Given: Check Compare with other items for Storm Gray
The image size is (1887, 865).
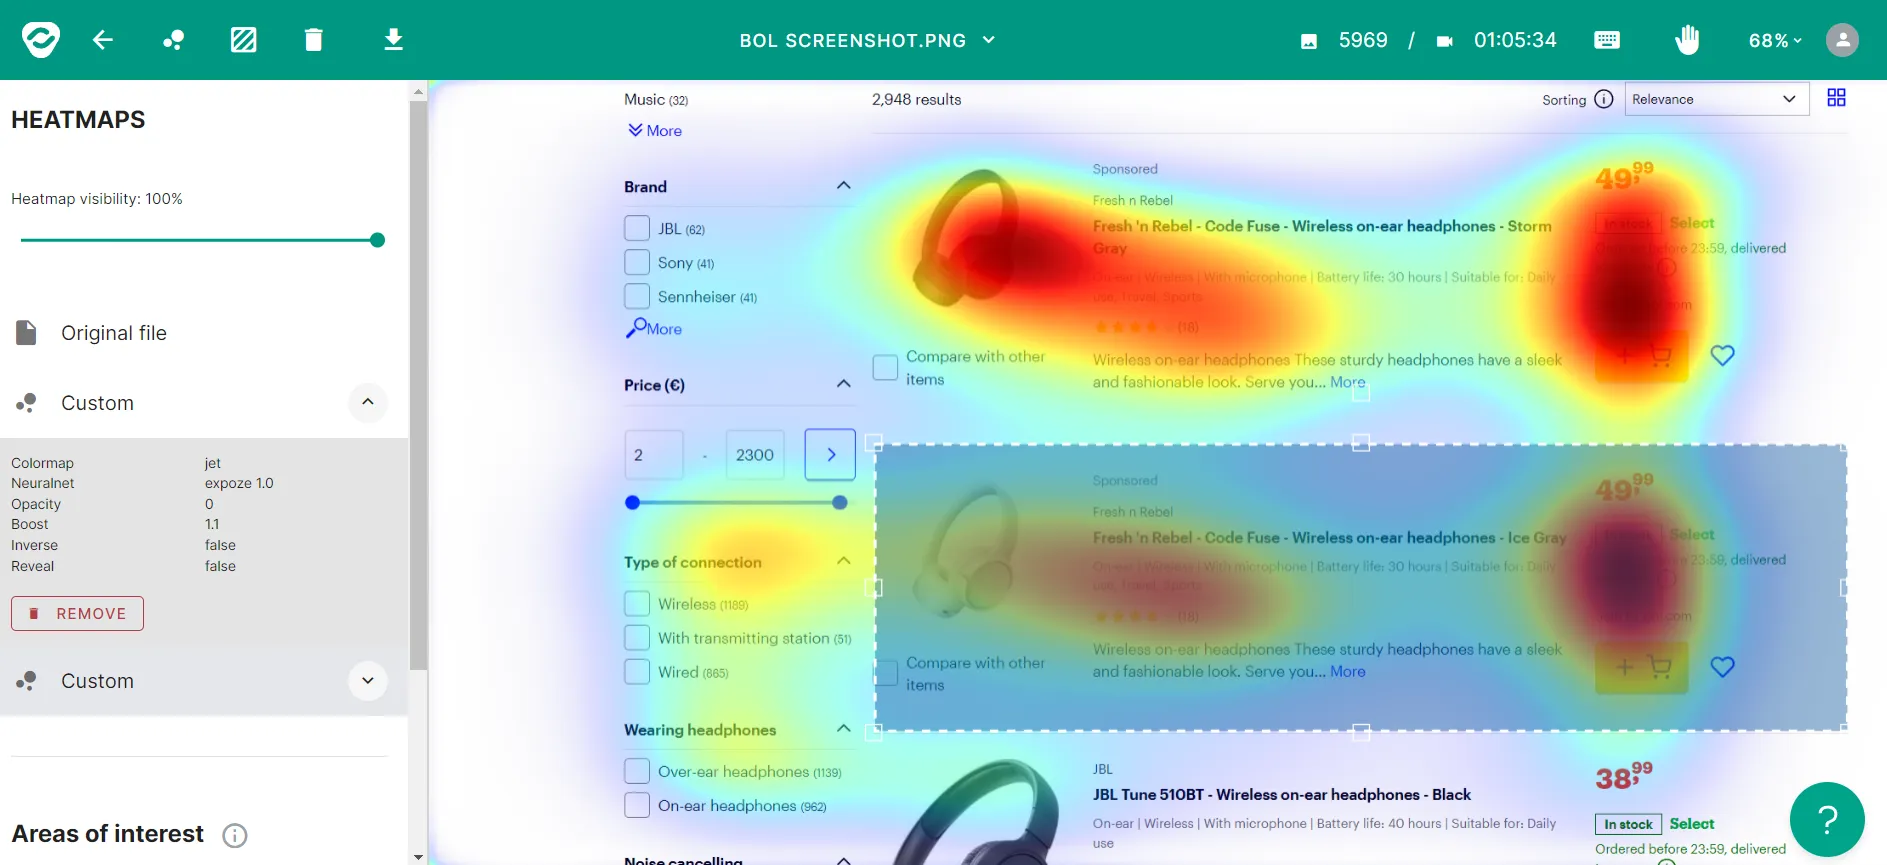Looking at the screenshot, I should tap(885, 367).
